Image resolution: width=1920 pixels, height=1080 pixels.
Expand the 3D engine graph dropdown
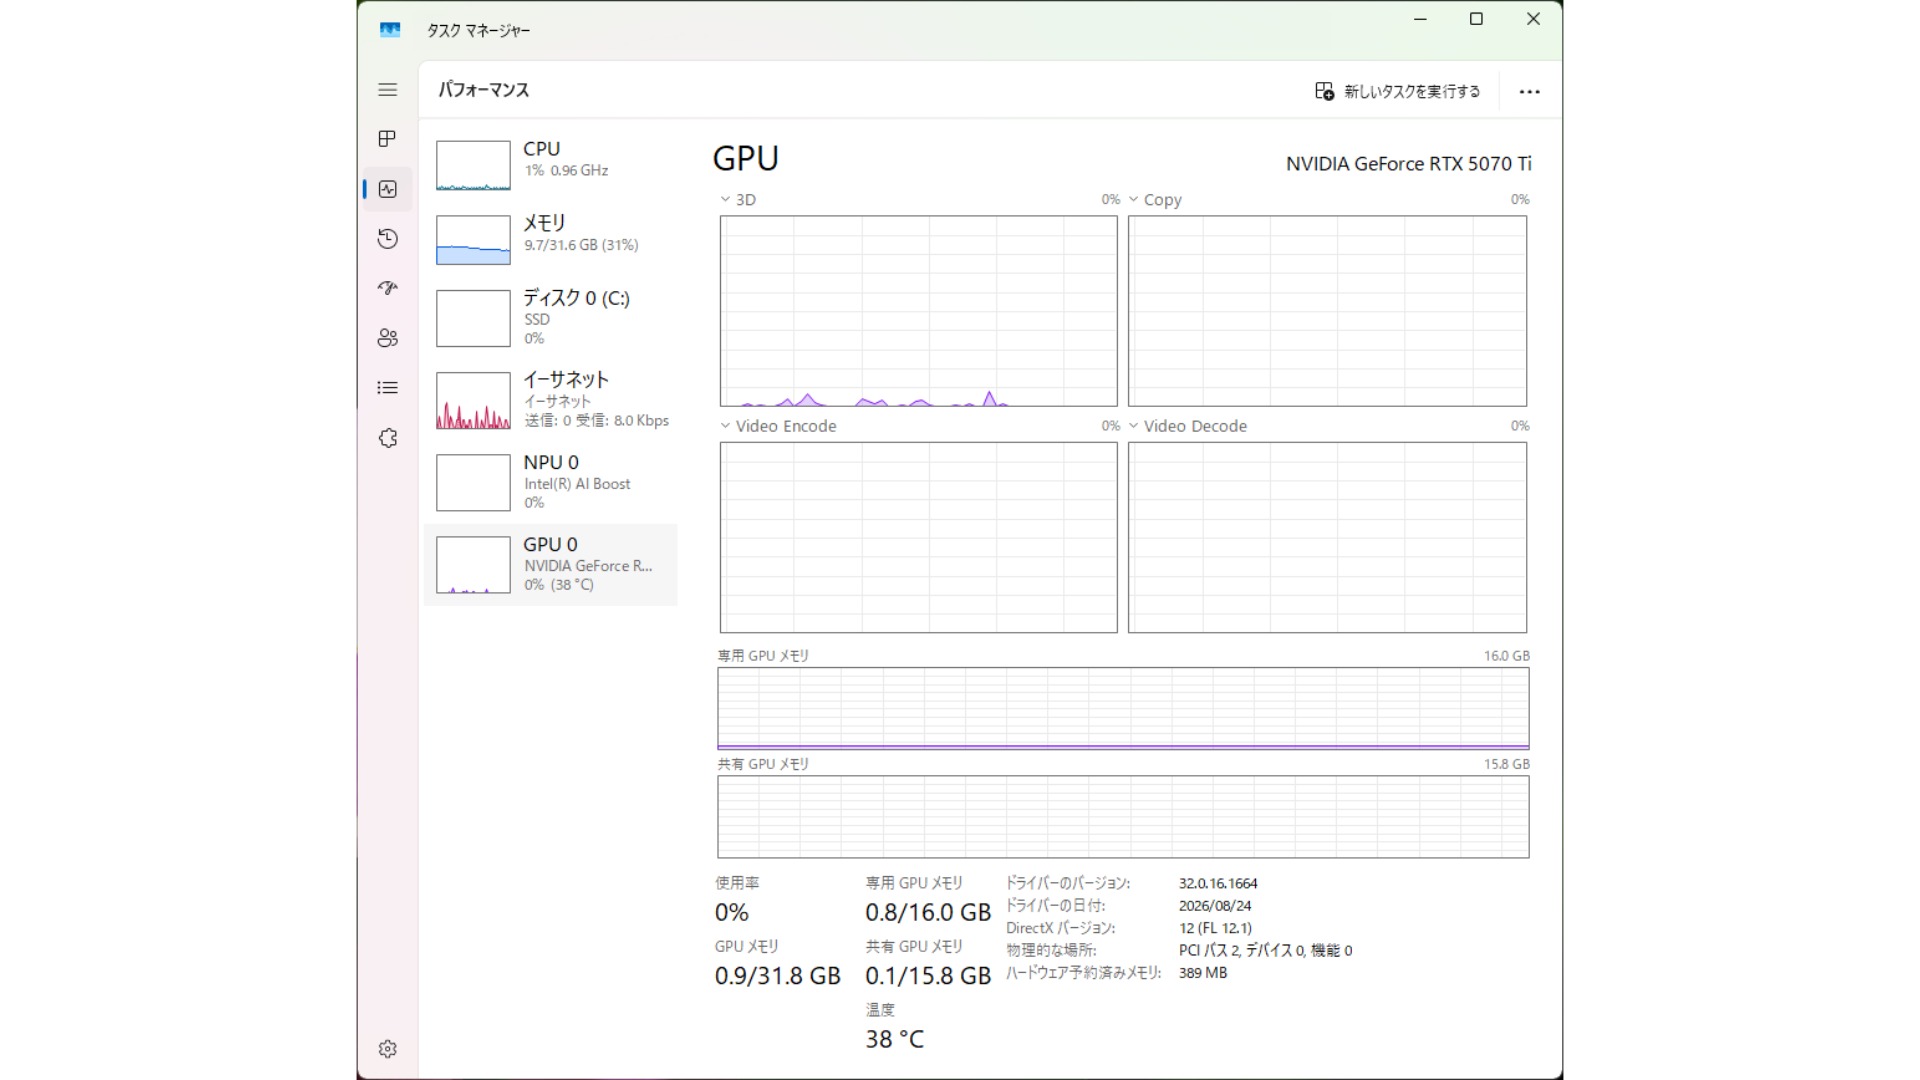pos(725,199)
